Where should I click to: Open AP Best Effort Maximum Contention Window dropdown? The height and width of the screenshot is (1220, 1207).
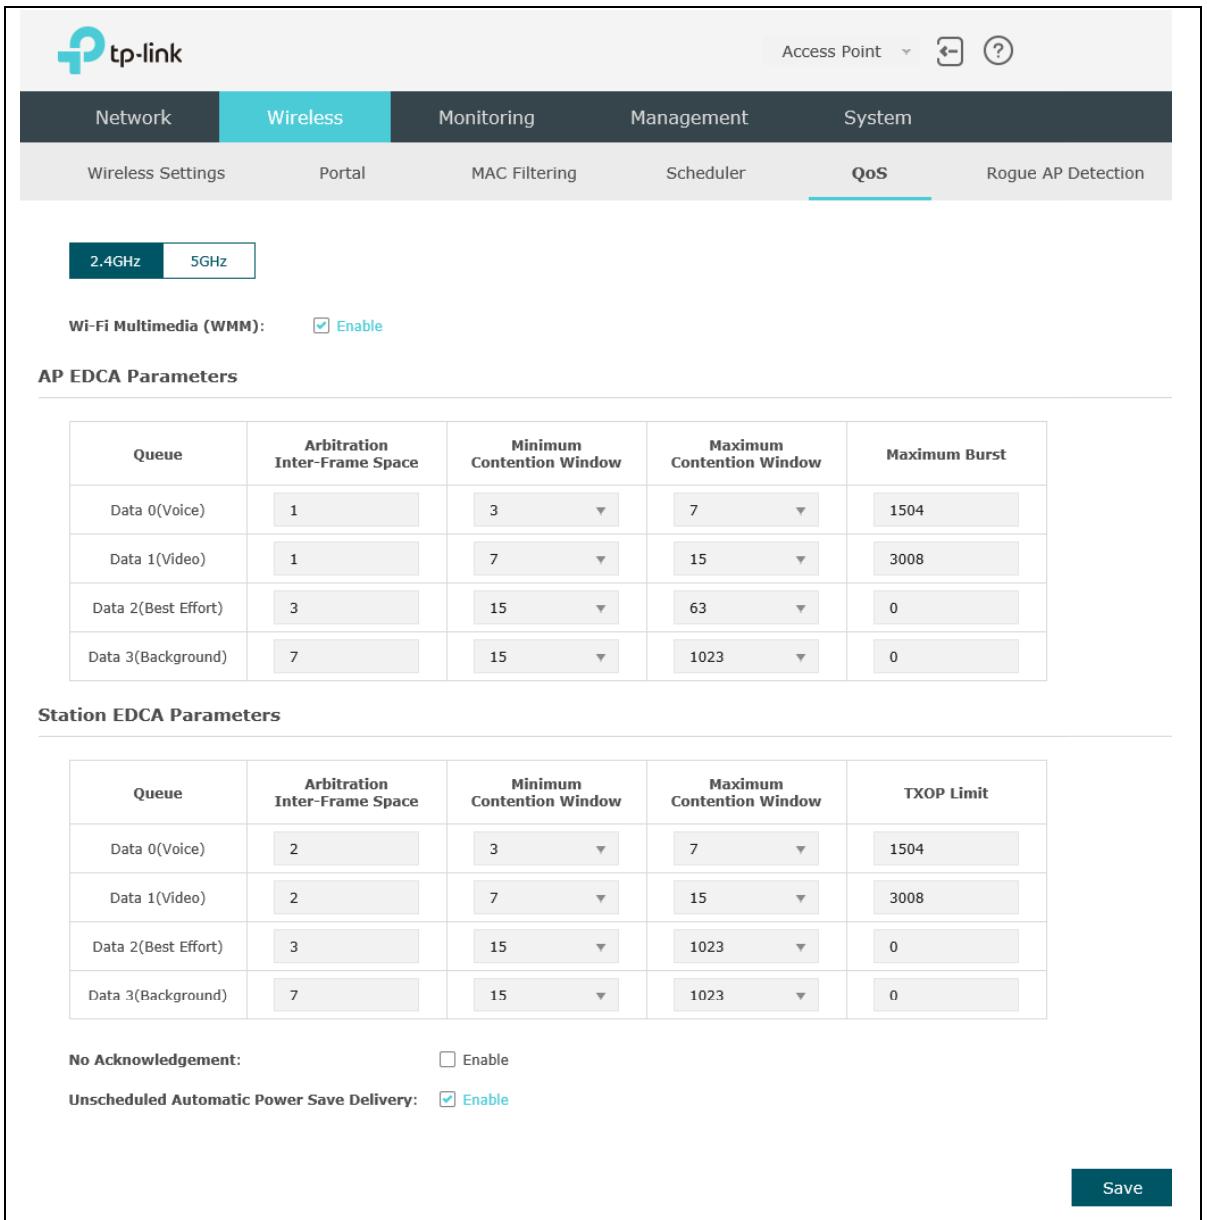point(746,608)
